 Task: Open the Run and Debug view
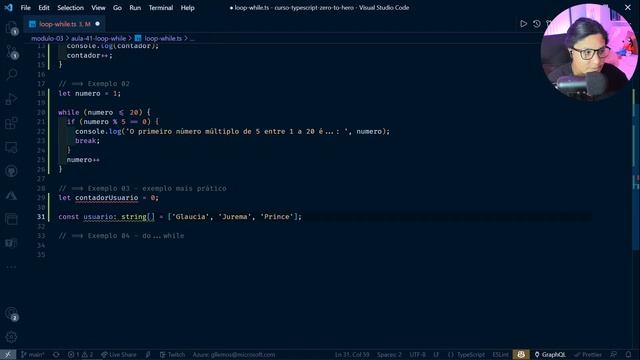pos(11,99)
